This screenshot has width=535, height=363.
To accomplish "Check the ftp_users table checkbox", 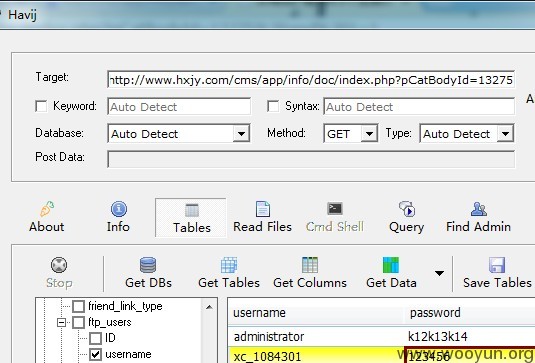I will pyautogui.click(x=78, y=322).
